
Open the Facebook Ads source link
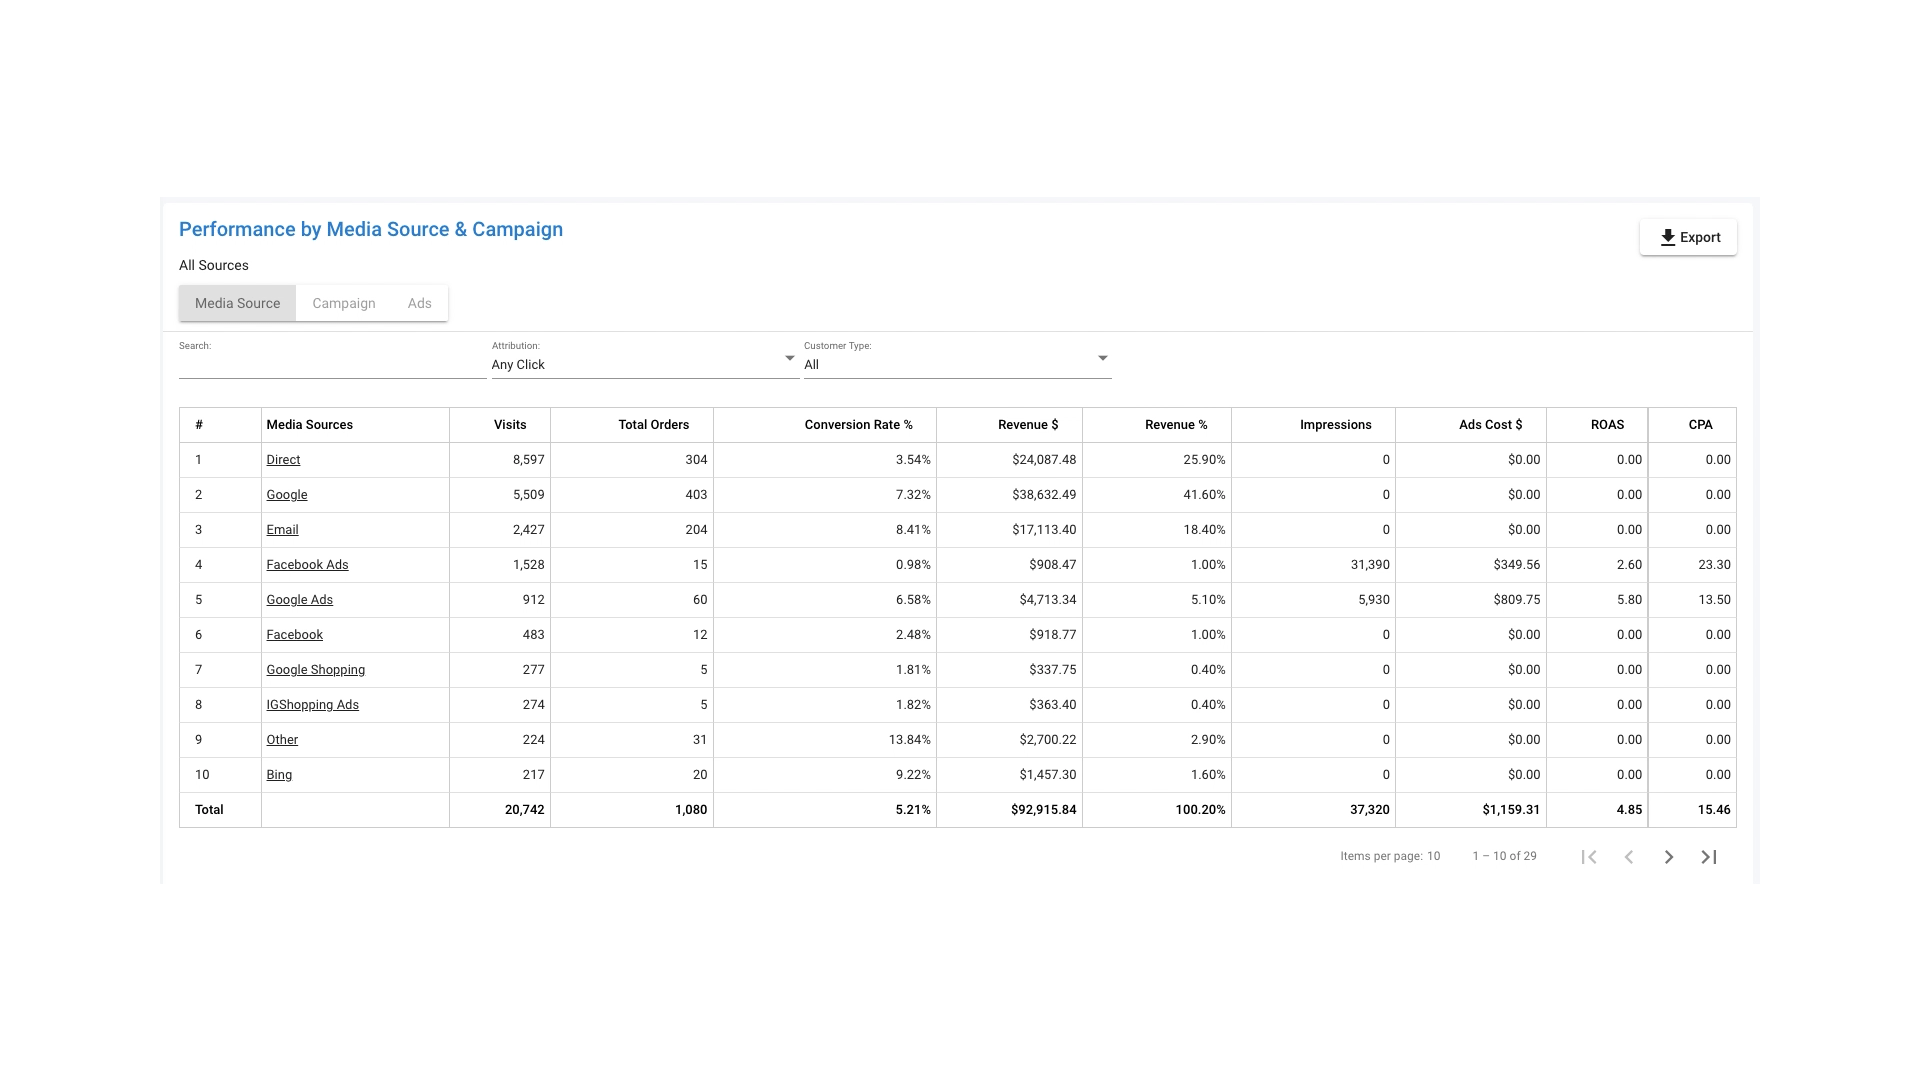(307, 565)
